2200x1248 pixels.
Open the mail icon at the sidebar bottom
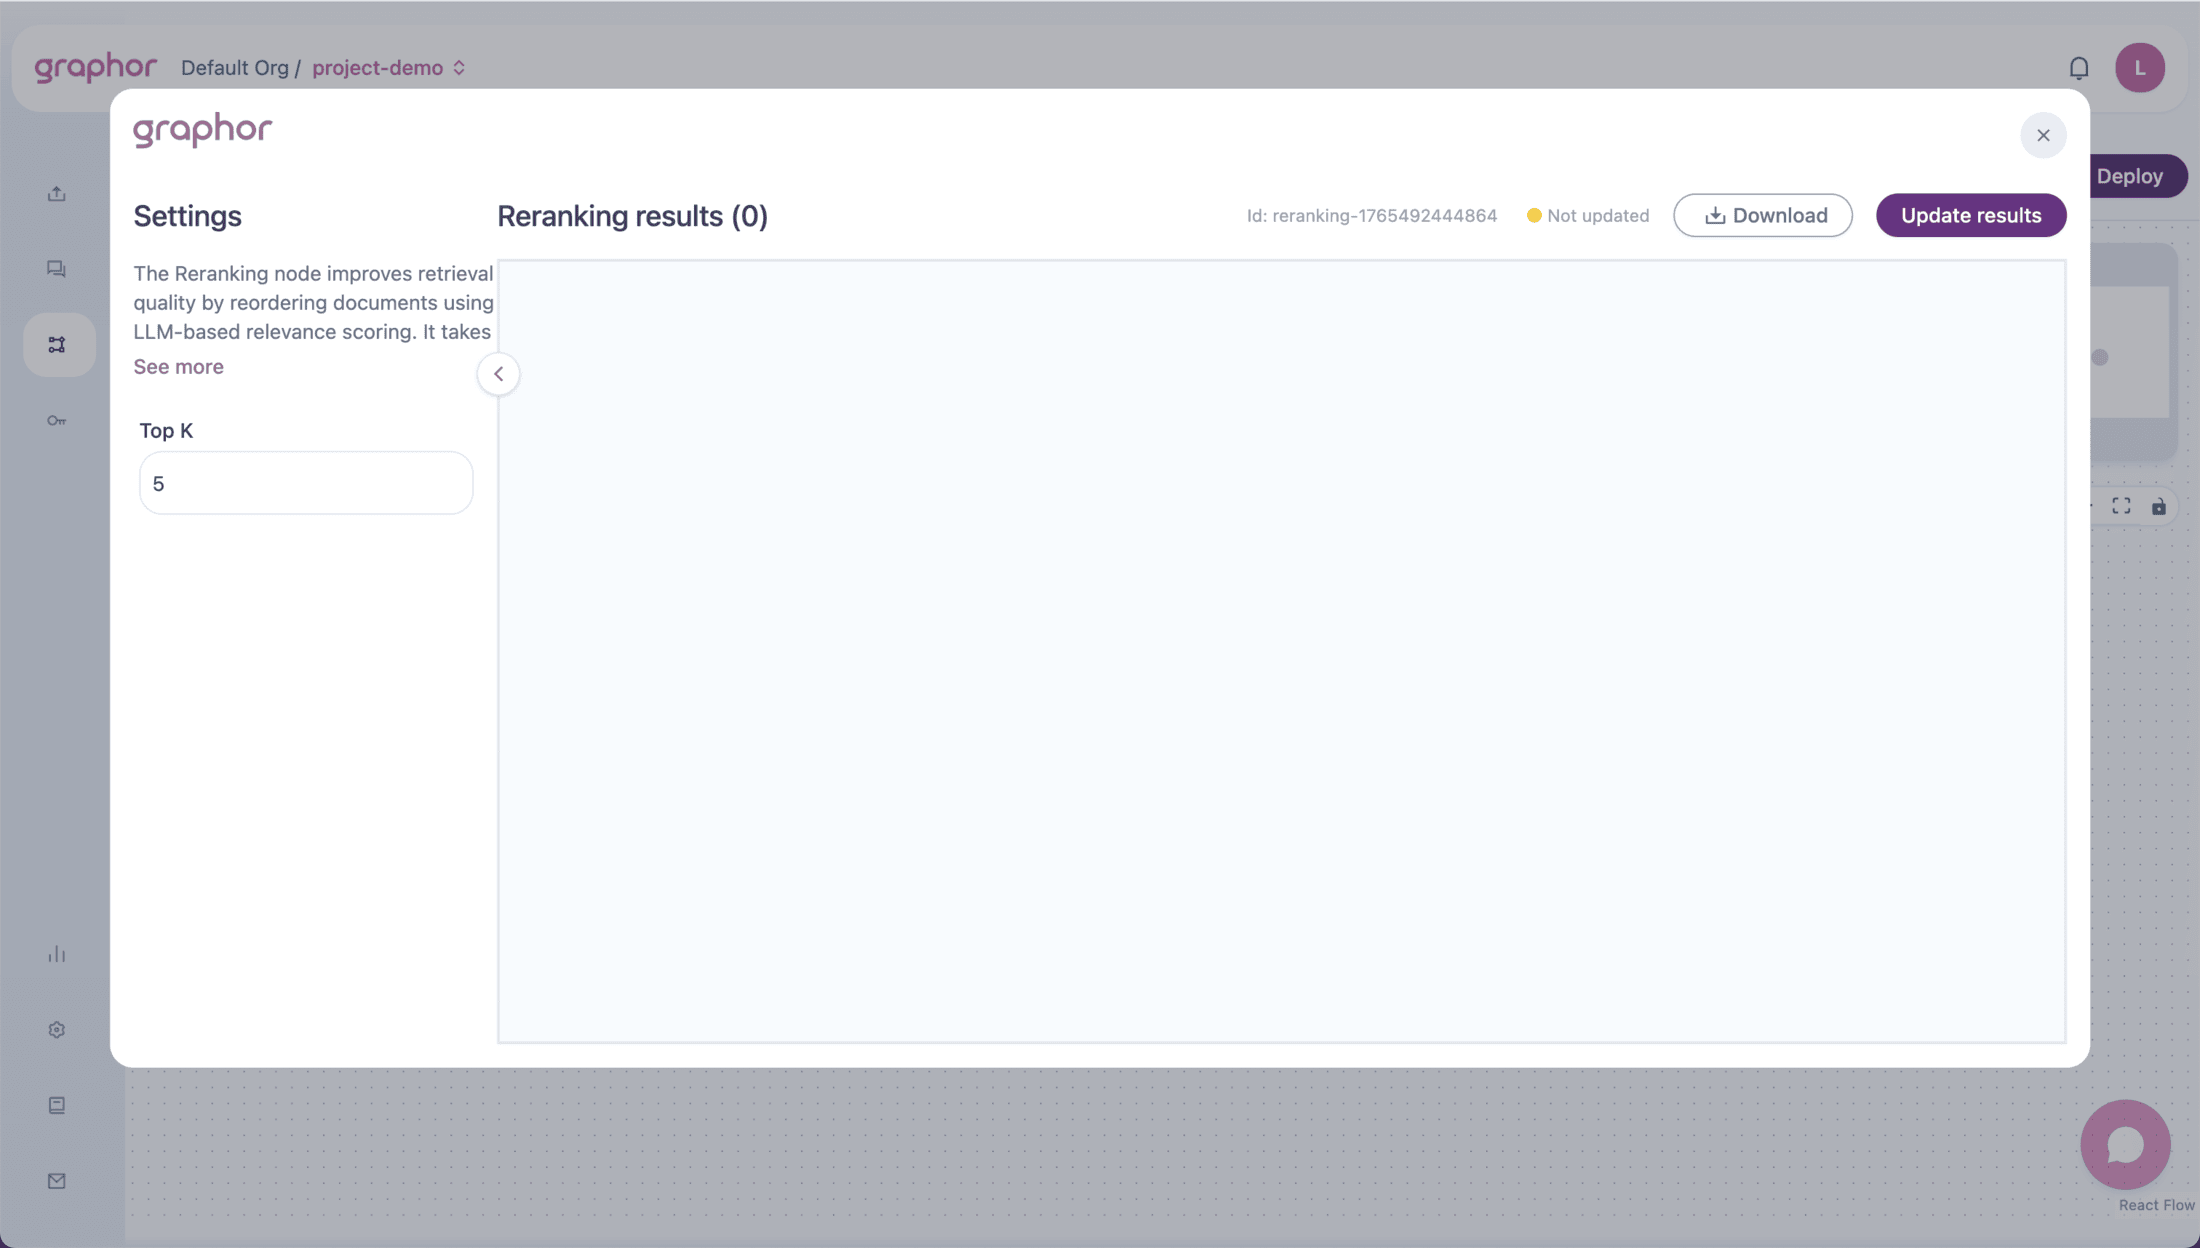(57, 1181)
